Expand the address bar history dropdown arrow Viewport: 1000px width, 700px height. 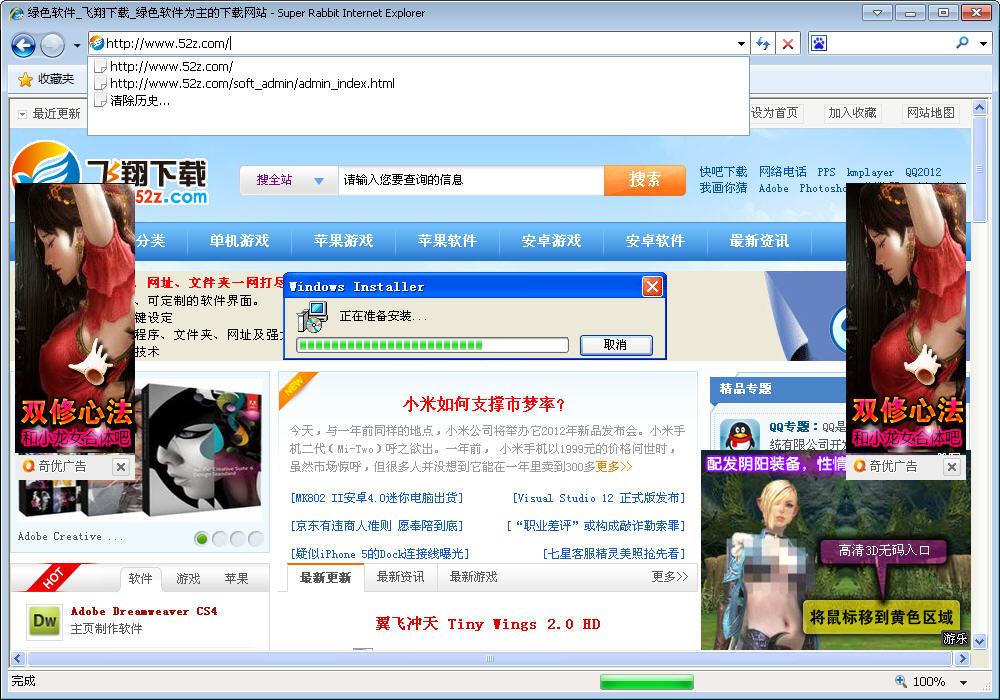(741, 43)
